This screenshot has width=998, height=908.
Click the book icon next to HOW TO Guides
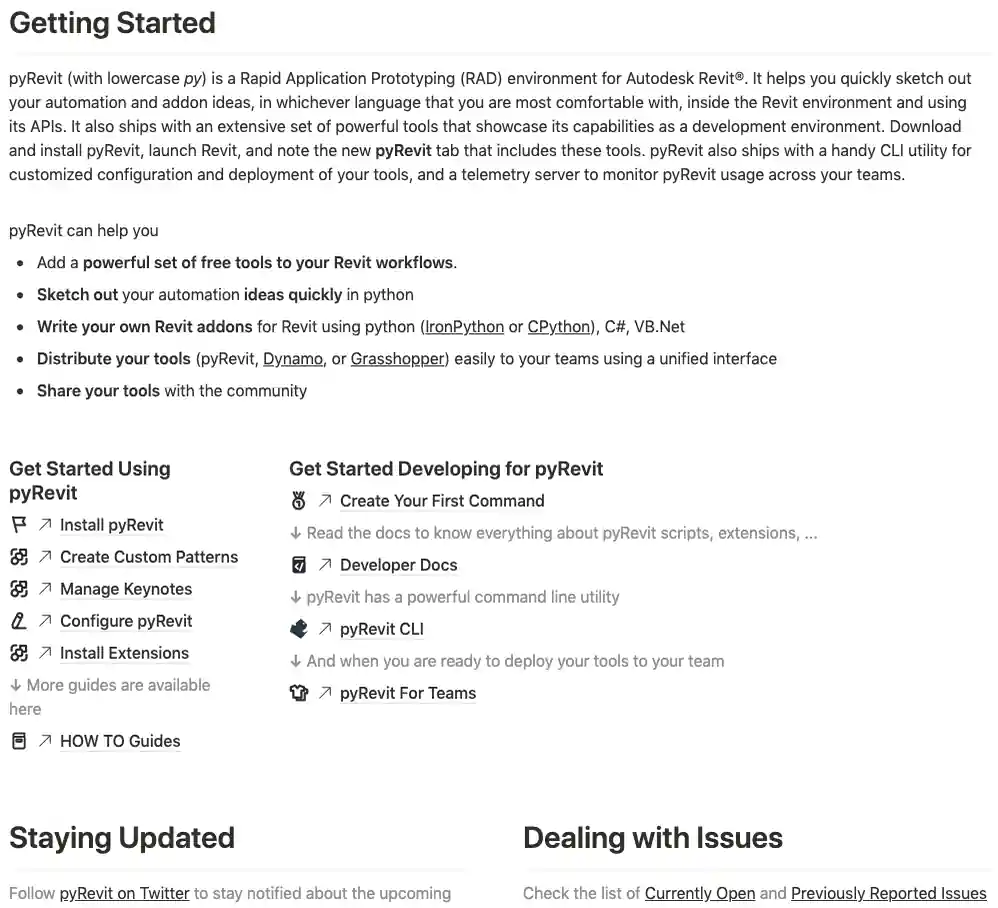point(18,741)
